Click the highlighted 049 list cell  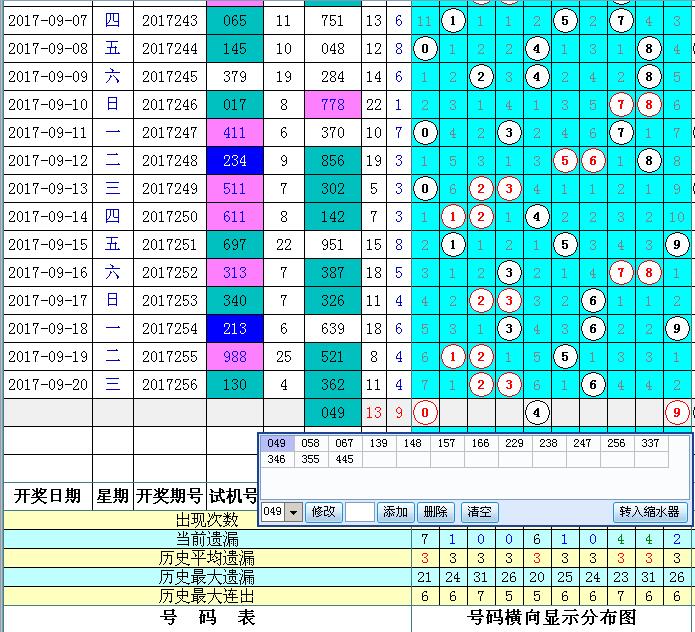(276, 443)
